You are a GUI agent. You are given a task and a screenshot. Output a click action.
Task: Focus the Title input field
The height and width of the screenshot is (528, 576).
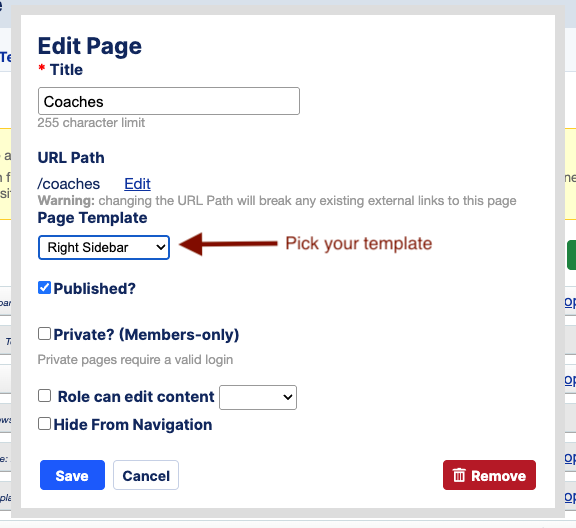tap(169, 101)
